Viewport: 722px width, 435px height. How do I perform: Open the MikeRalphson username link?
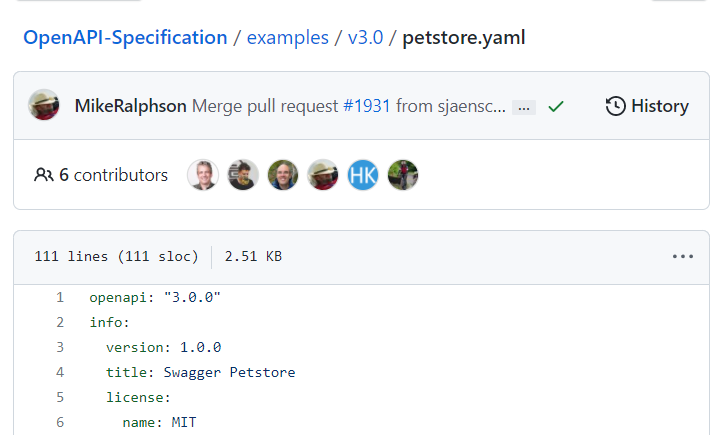click(x=130, y=106)
